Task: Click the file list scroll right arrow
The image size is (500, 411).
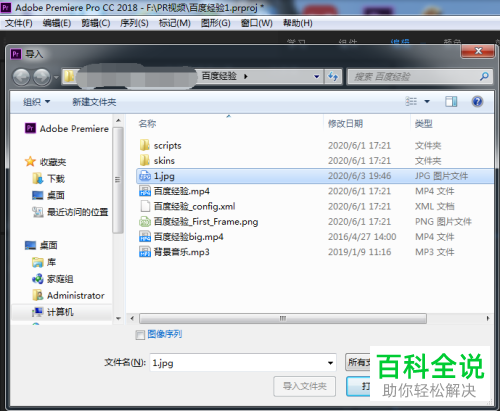Action: [x=488, y=318]
